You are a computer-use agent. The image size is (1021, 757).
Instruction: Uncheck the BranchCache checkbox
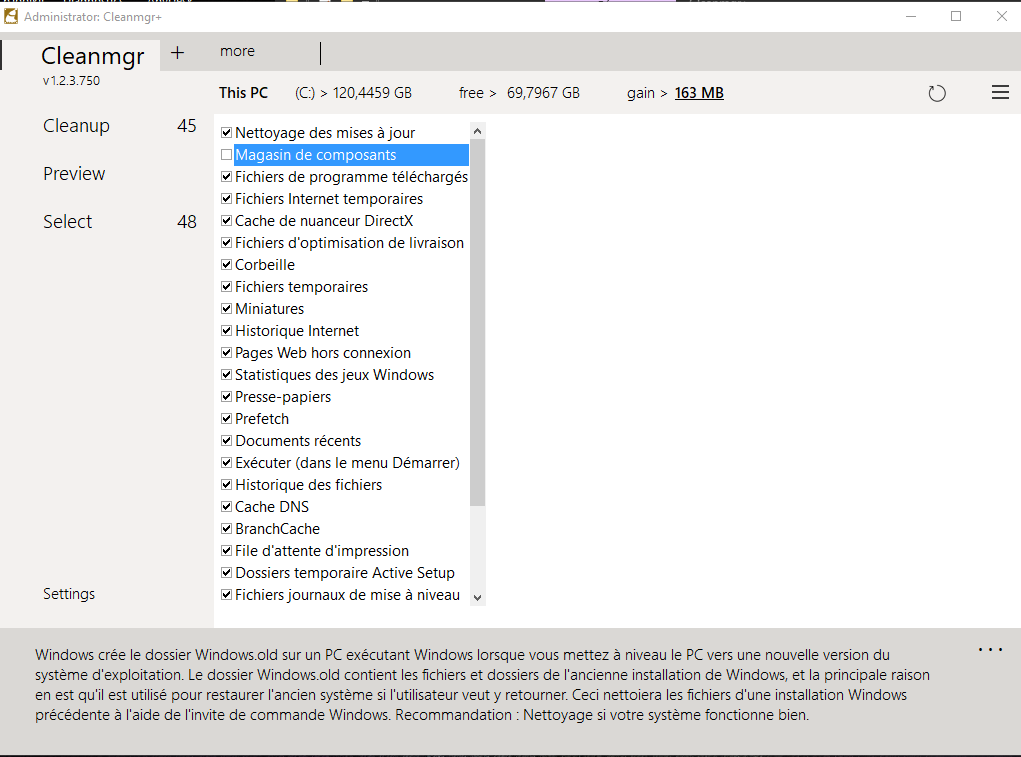(227, 529)
